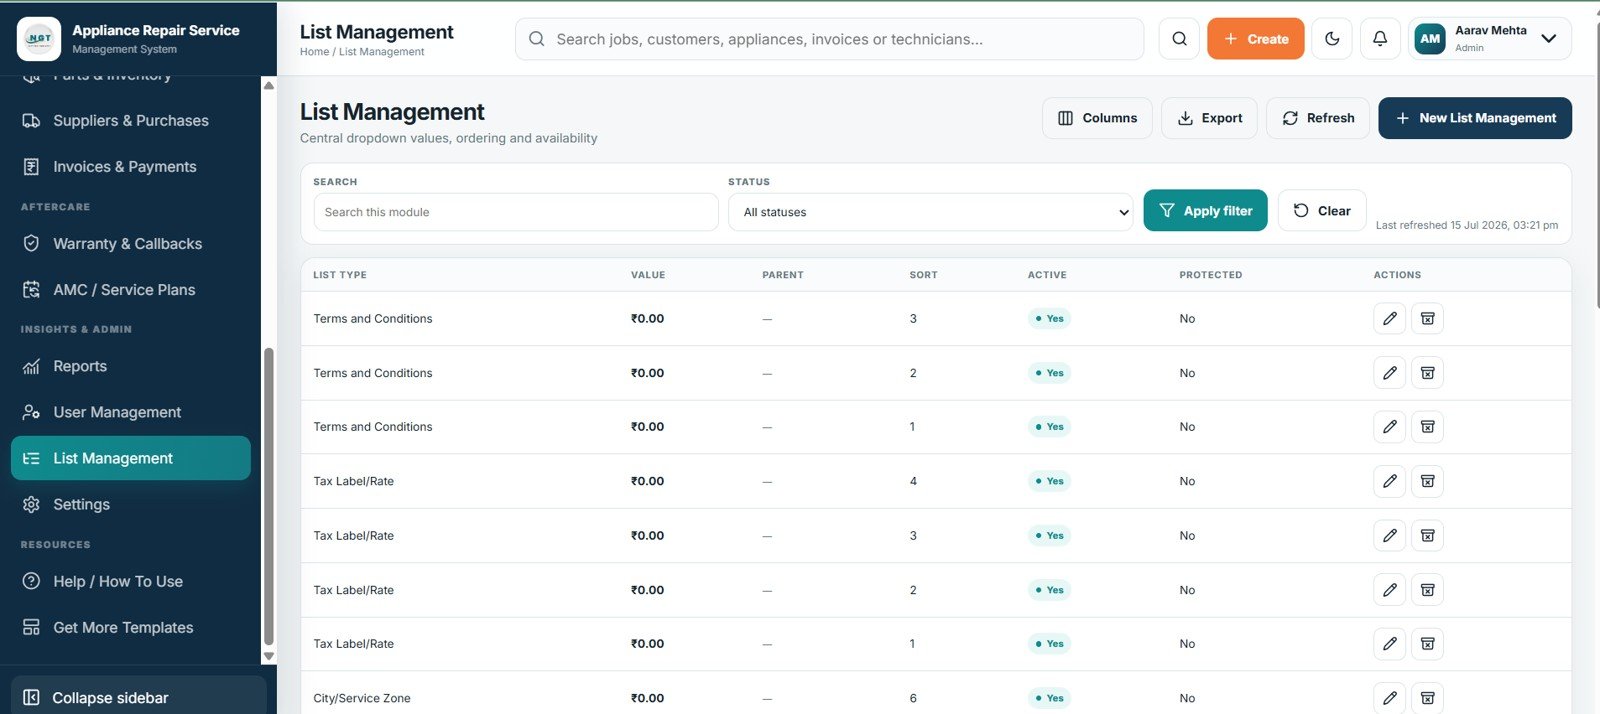
Task: Edit Tax Label/Rate row with sort 3
Action: coord(1389,536)
